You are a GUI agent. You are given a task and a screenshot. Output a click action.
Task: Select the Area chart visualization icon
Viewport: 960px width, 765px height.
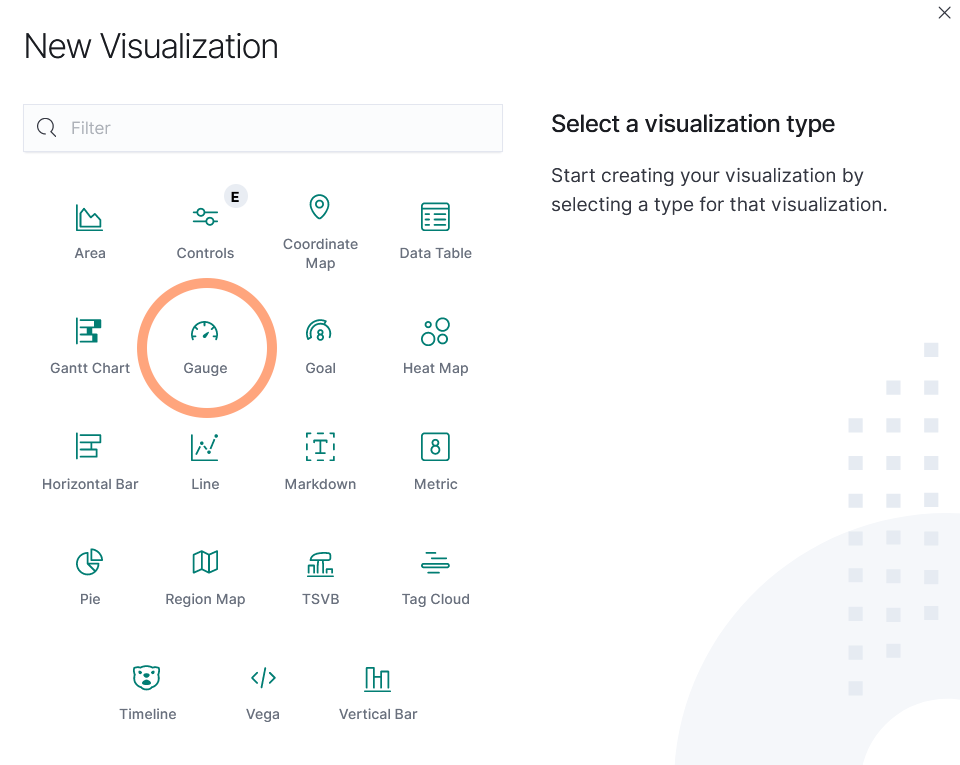pos(90,217)
